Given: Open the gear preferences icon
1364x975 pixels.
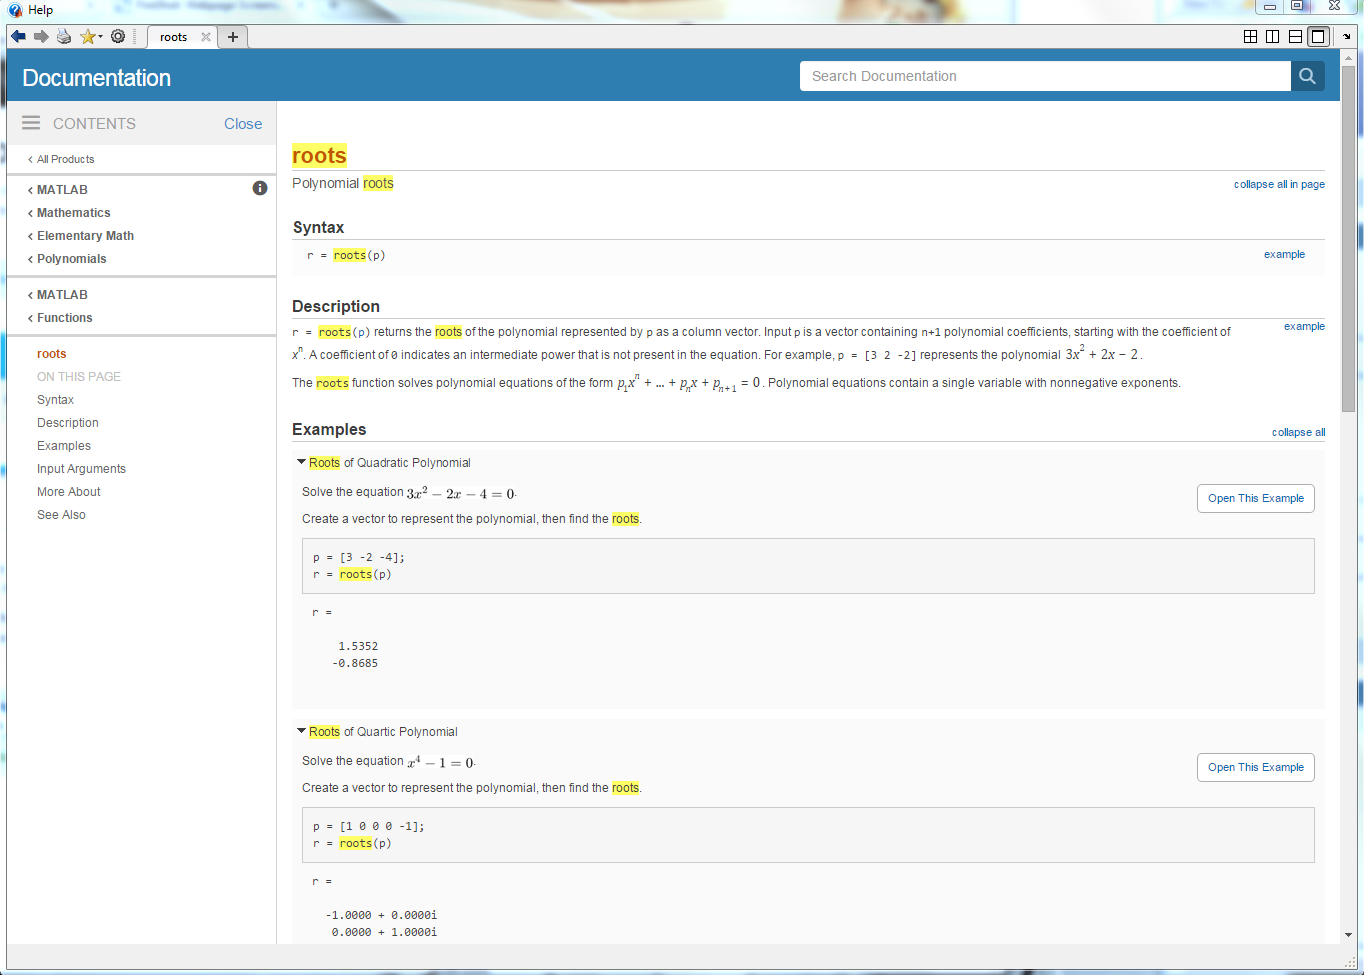Looking at the screenshot, I should pyautogui.click(x=118, y=37).
